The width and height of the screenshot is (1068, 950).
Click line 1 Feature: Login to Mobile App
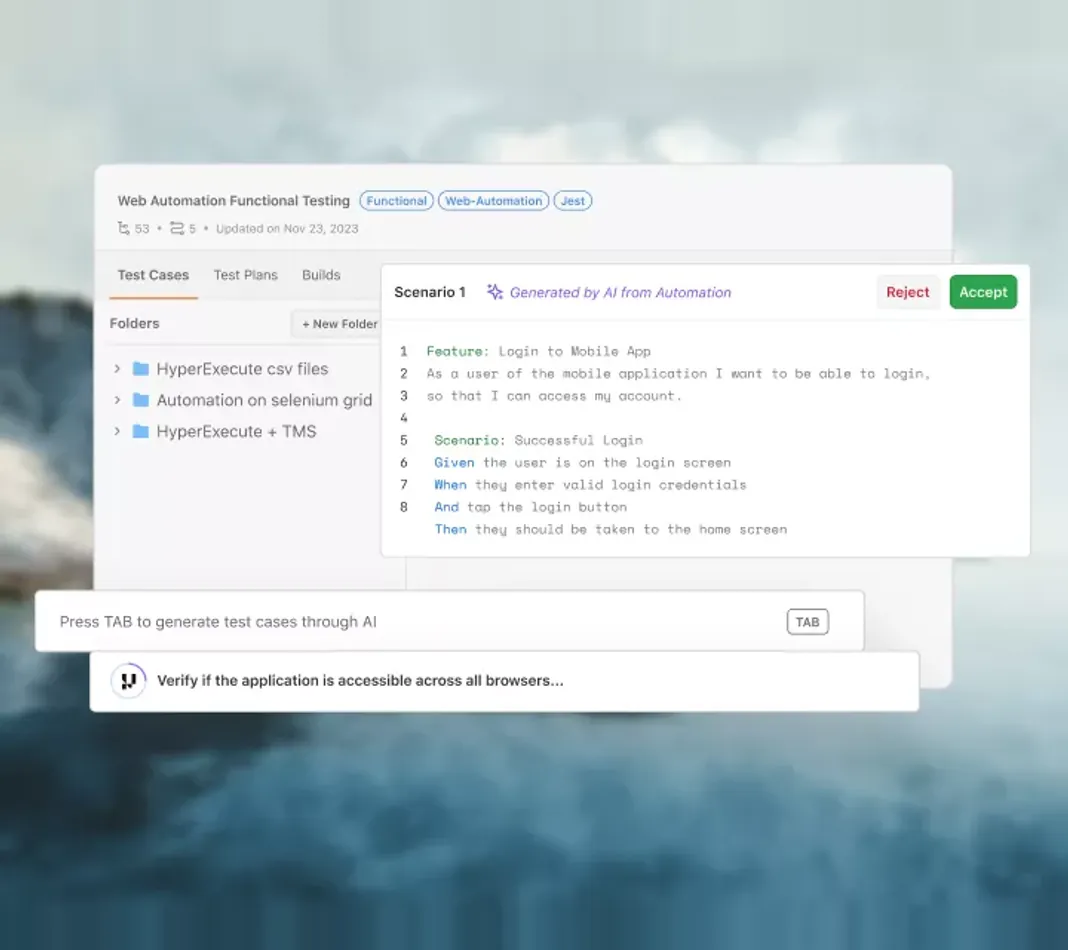coord(538,351)
